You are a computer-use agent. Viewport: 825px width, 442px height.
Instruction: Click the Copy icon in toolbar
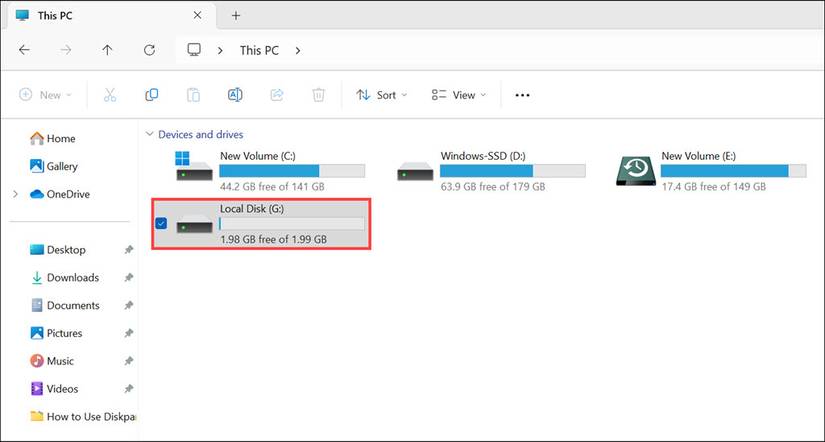152,95
